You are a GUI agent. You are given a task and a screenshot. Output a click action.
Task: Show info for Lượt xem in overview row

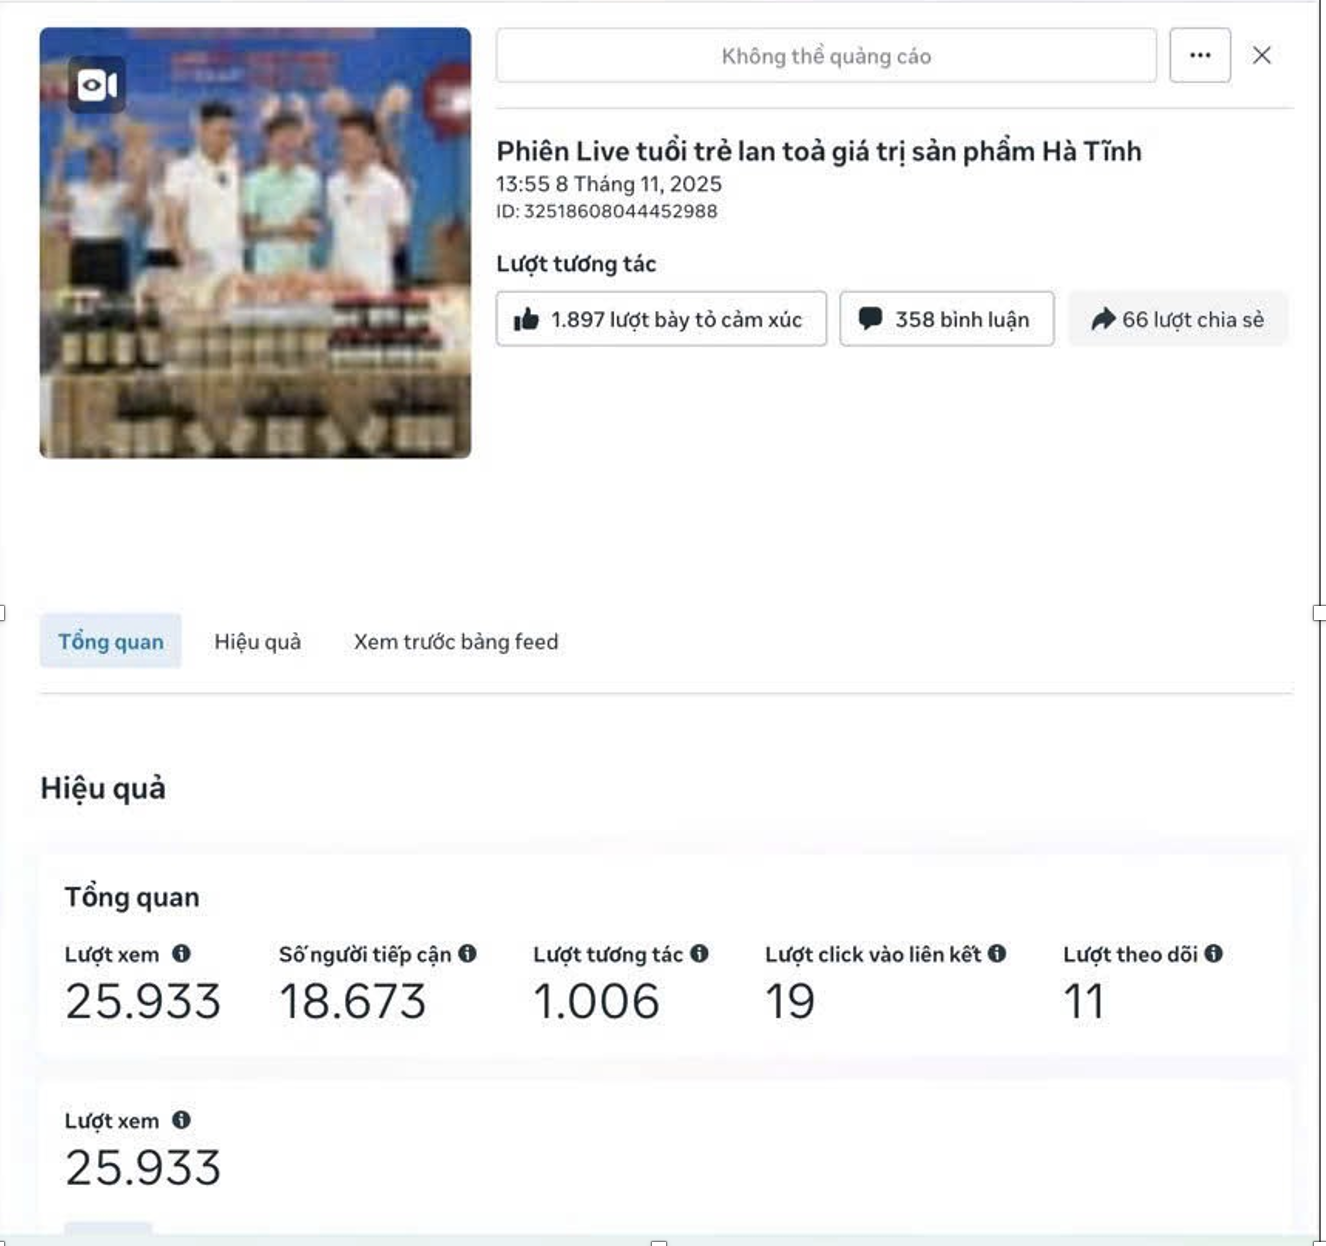[181, 954]
